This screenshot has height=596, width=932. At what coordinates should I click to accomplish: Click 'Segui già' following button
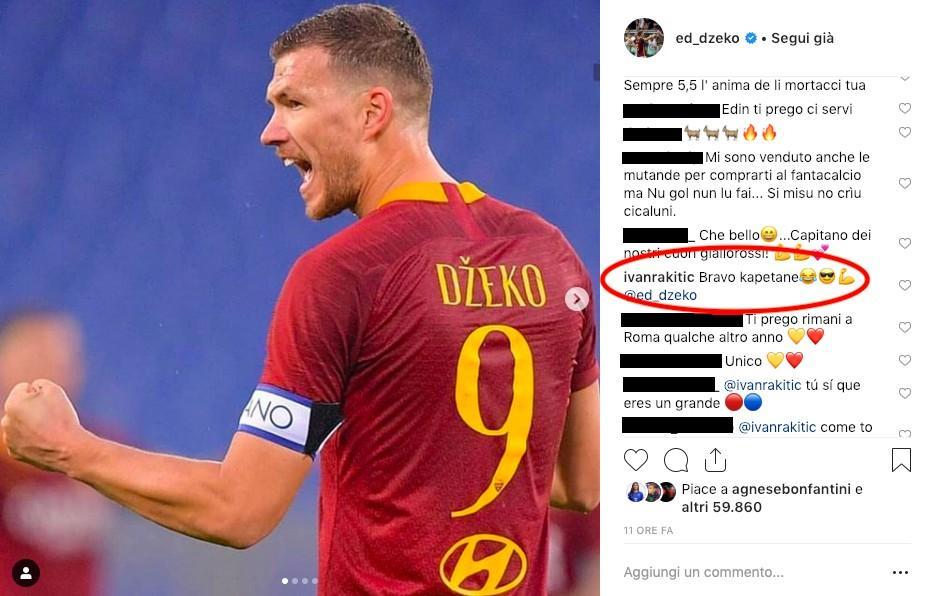tap(802, 38)
